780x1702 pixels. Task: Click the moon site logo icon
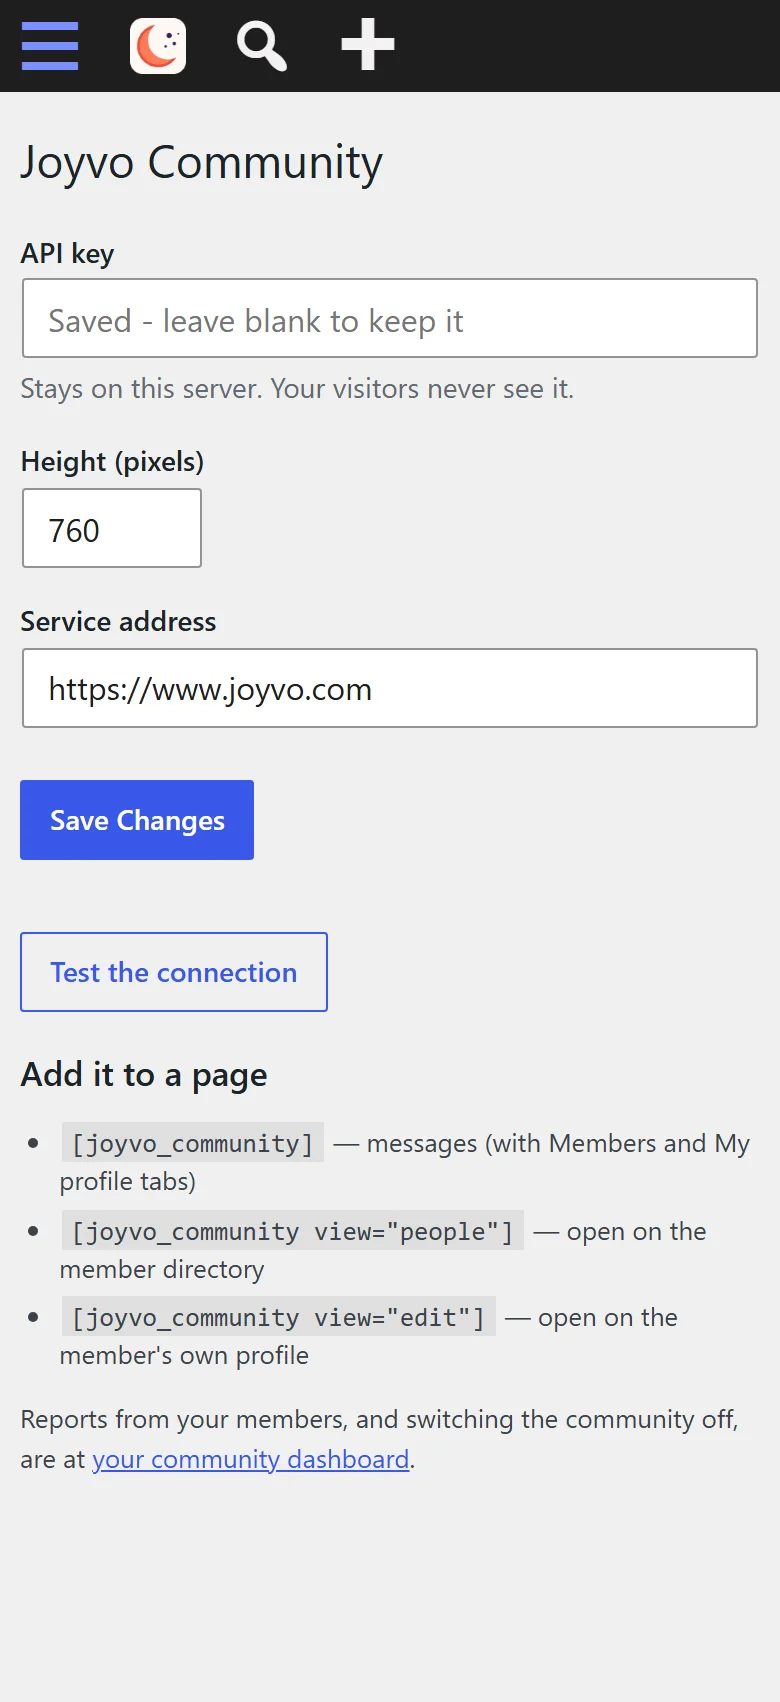point(158,46)
